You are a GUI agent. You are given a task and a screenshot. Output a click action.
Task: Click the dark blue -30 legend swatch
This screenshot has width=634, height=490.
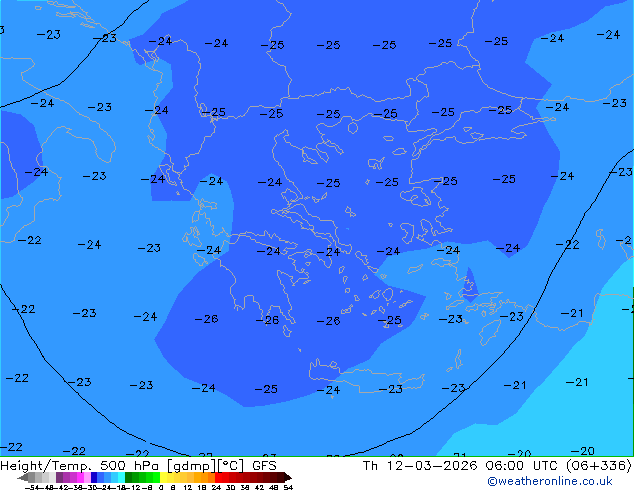94,477
